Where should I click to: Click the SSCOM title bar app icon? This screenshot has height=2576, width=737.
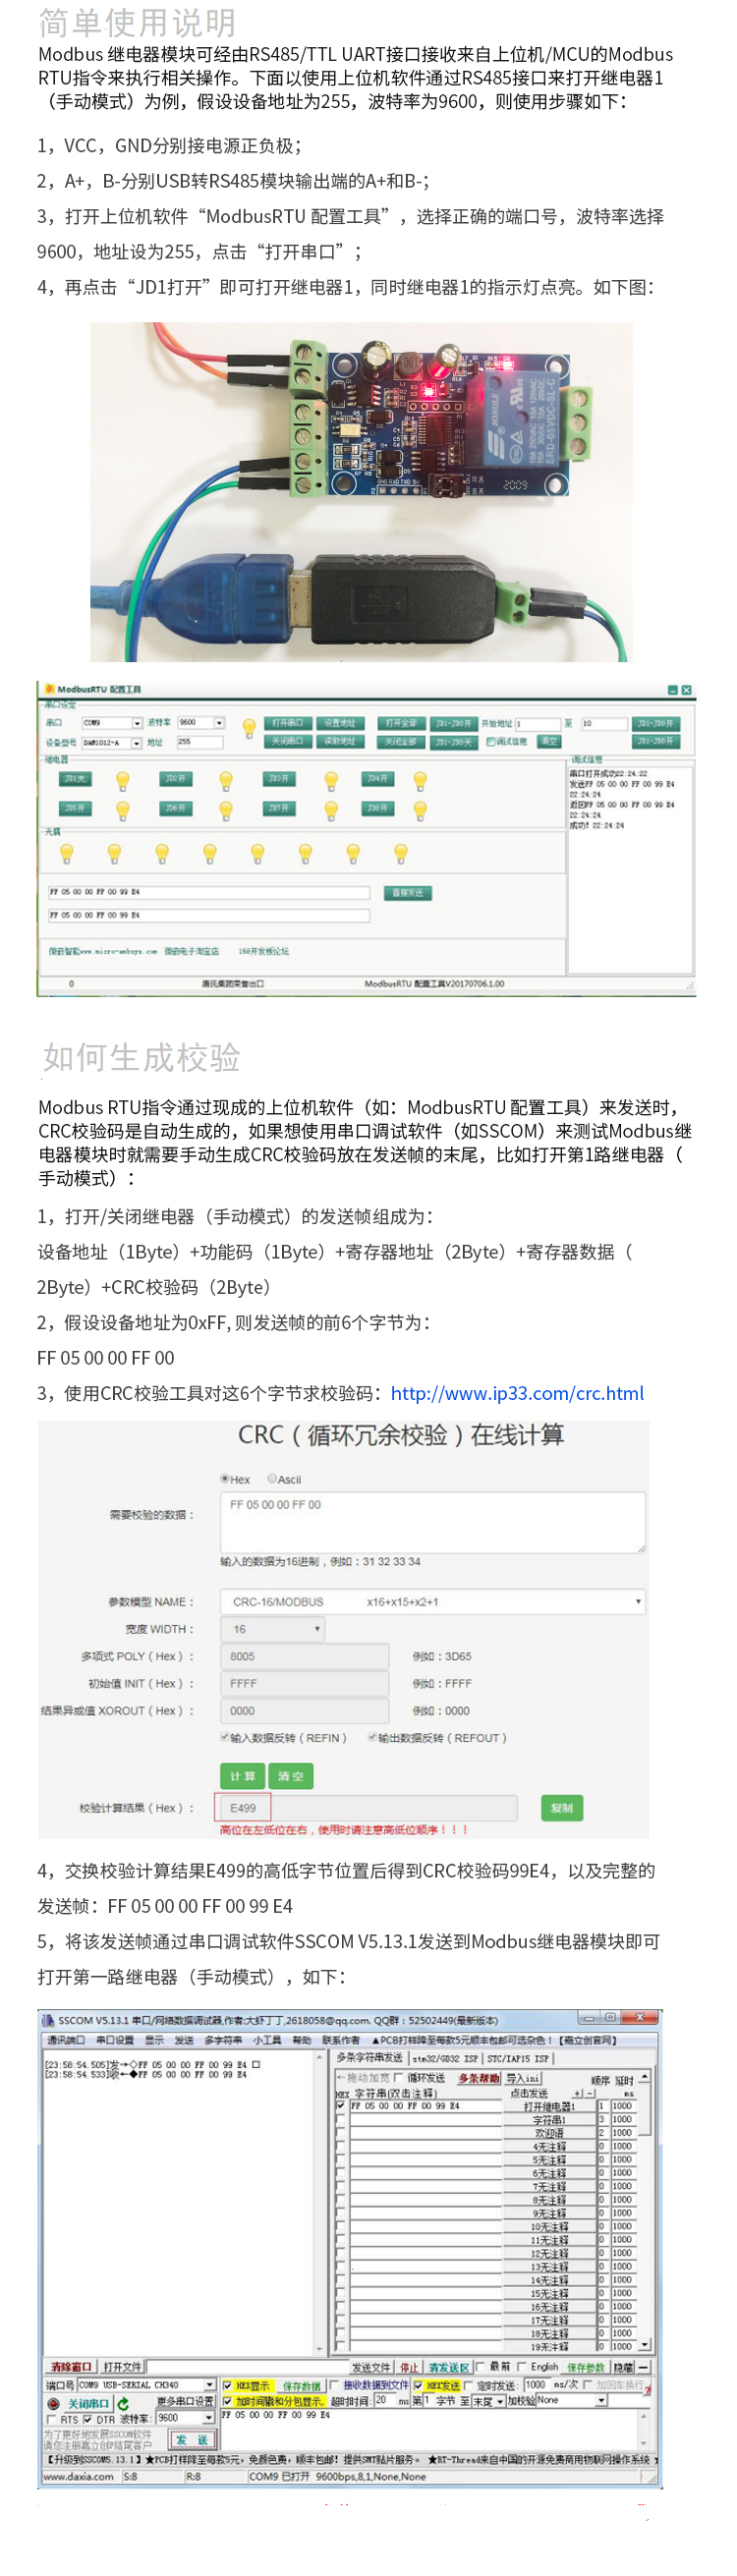[48, 2020]
